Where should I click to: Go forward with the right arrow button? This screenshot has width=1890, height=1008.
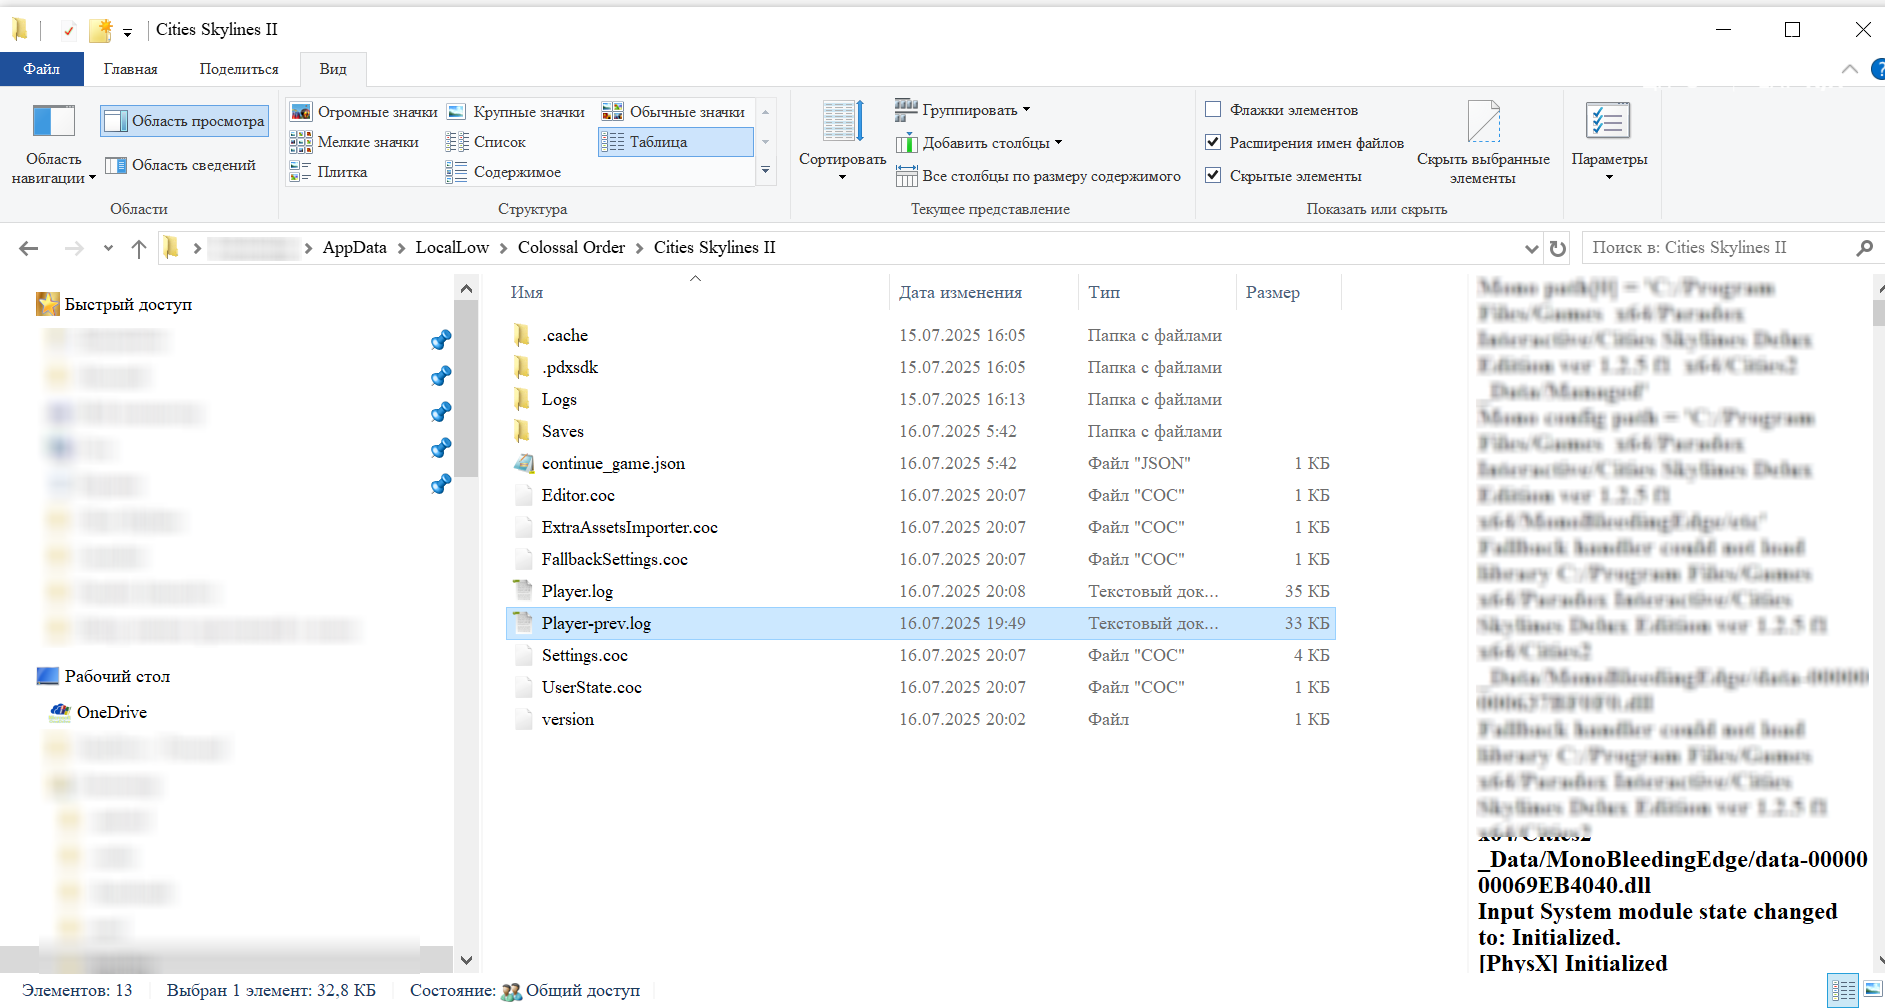[74, 248]
